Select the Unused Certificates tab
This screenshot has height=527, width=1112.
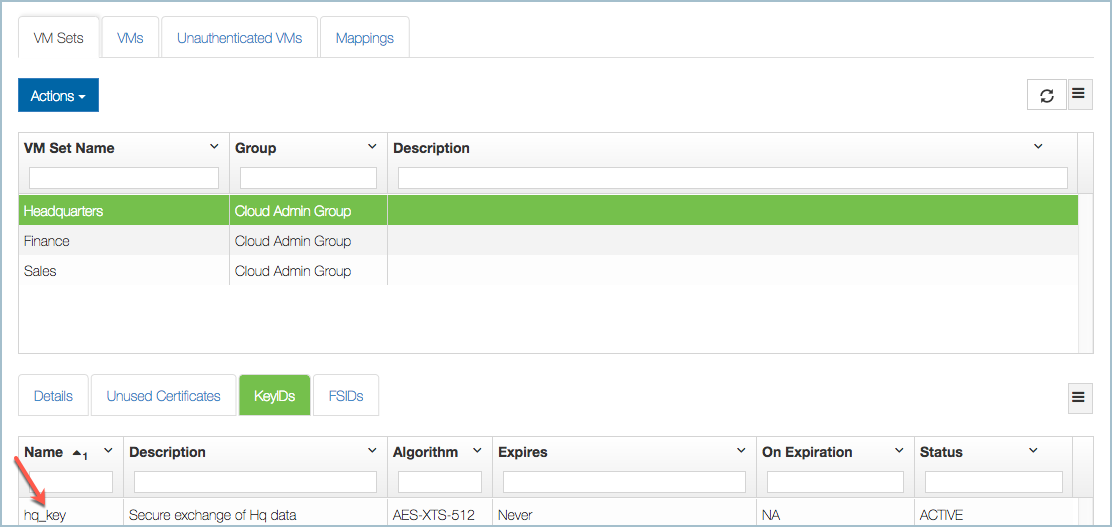163,396
